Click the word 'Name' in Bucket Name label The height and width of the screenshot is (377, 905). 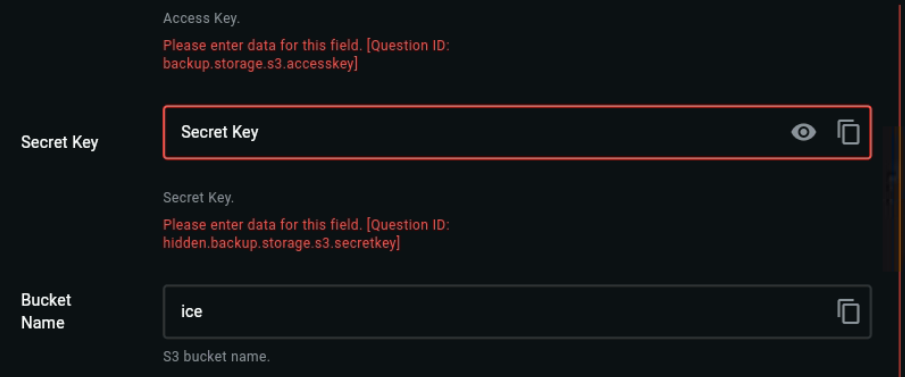coord(42,322)
